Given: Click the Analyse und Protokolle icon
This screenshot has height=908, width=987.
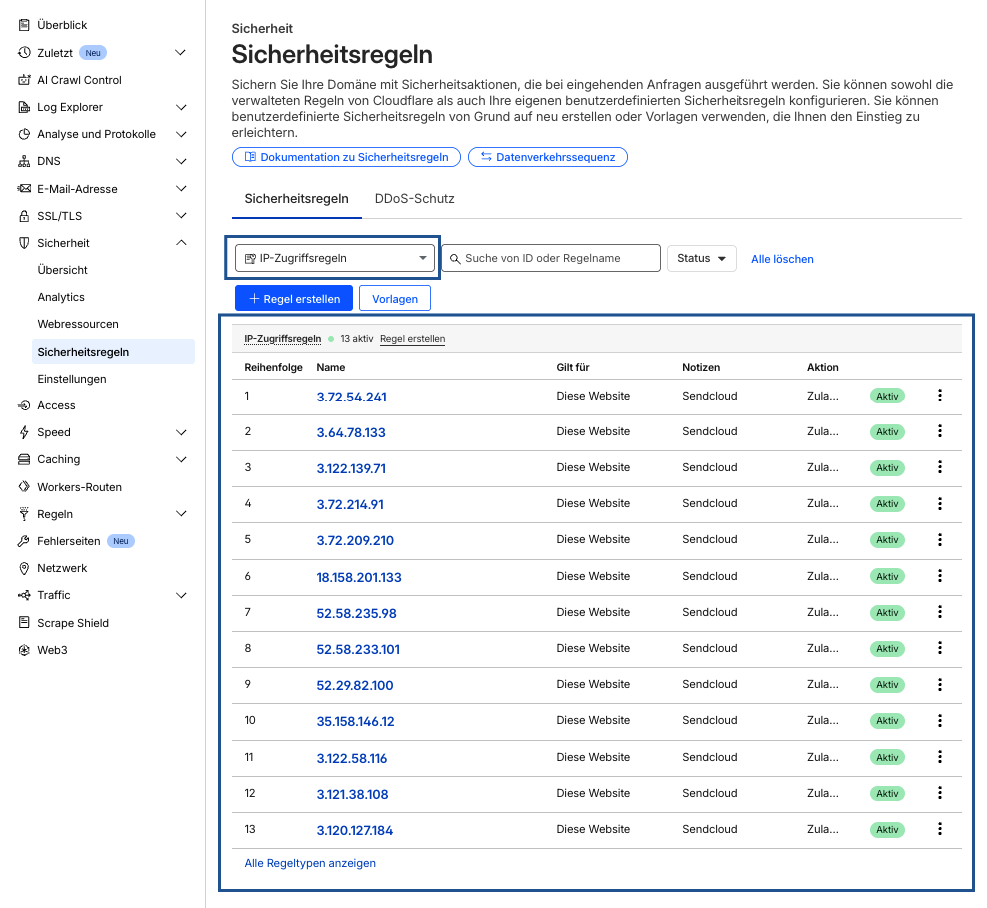Looking at the screenshot, I should [x=24, y=134].
